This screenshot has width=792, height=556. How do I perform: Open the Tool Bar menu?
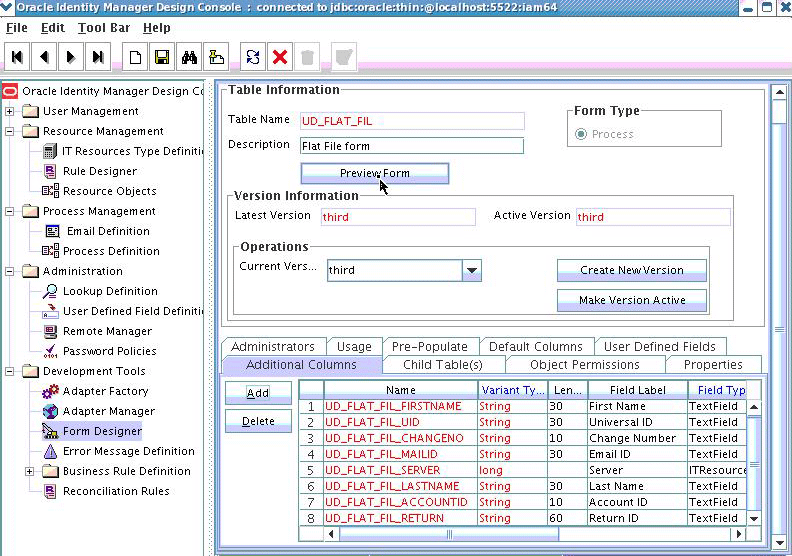click(x=103, y=28)
